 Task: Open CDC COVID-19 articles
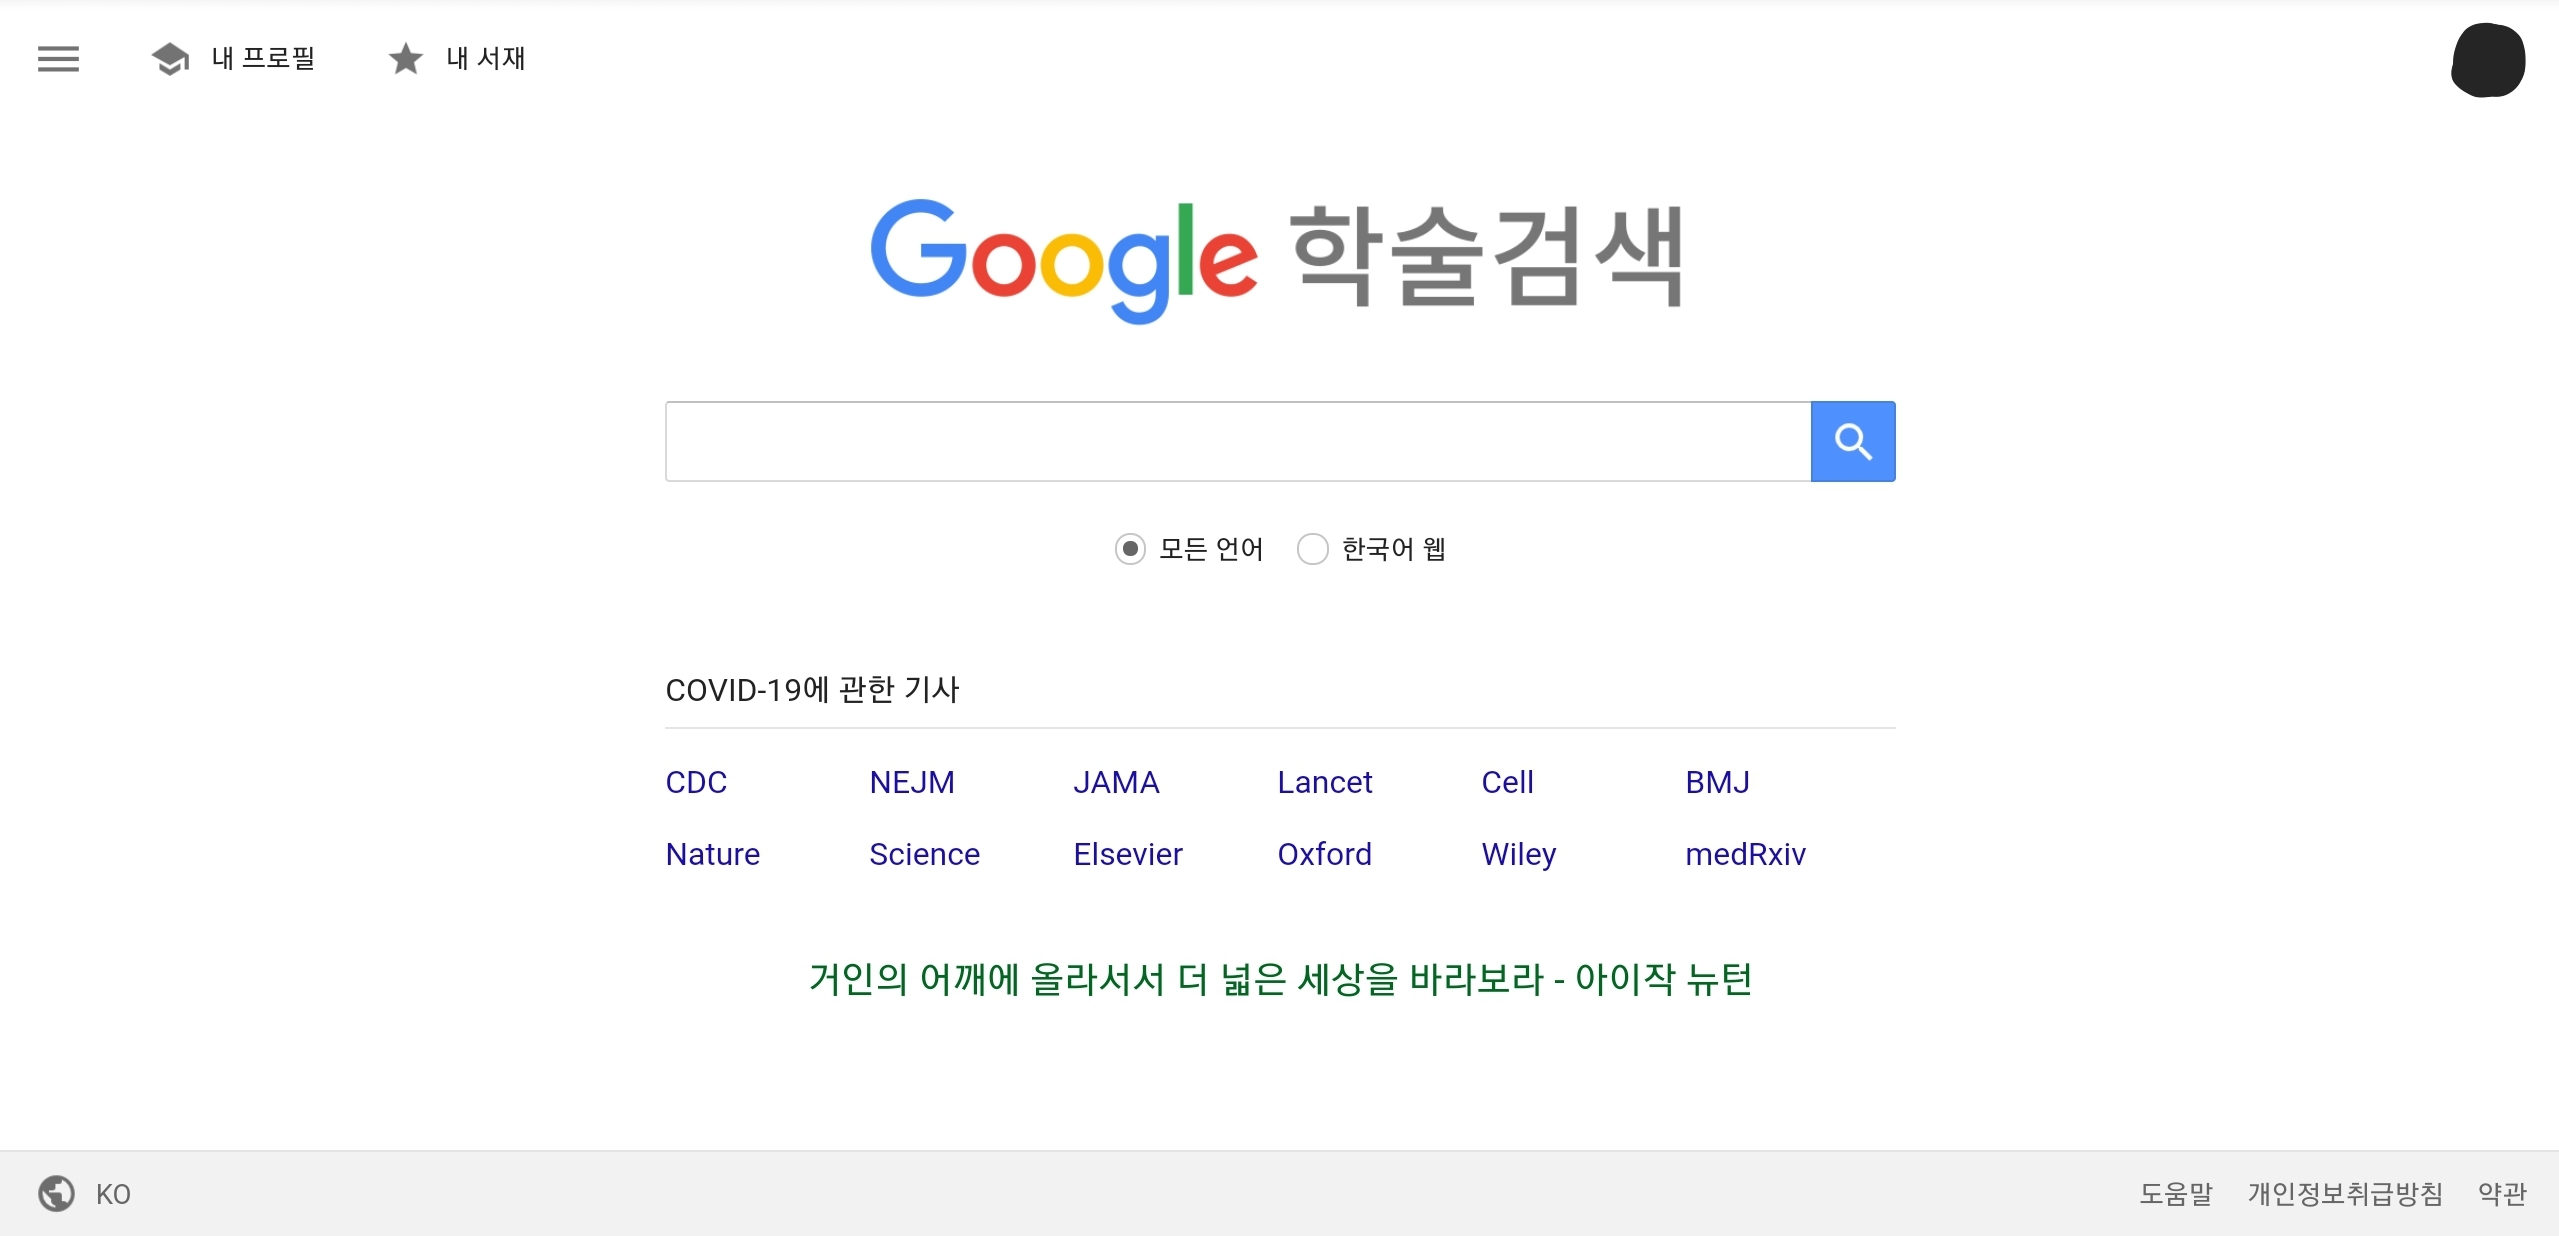(x=696, y=782)
